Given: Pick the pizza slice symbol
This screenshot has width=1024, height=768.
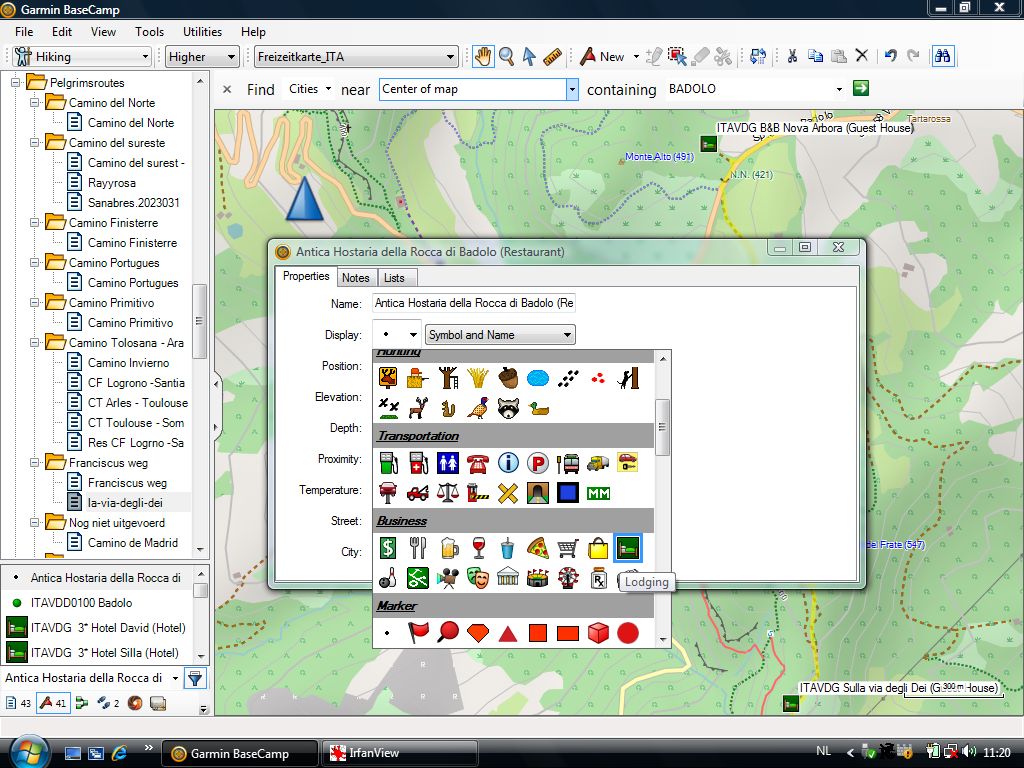Looking at the screenshot, I should (x=538, y=548).
